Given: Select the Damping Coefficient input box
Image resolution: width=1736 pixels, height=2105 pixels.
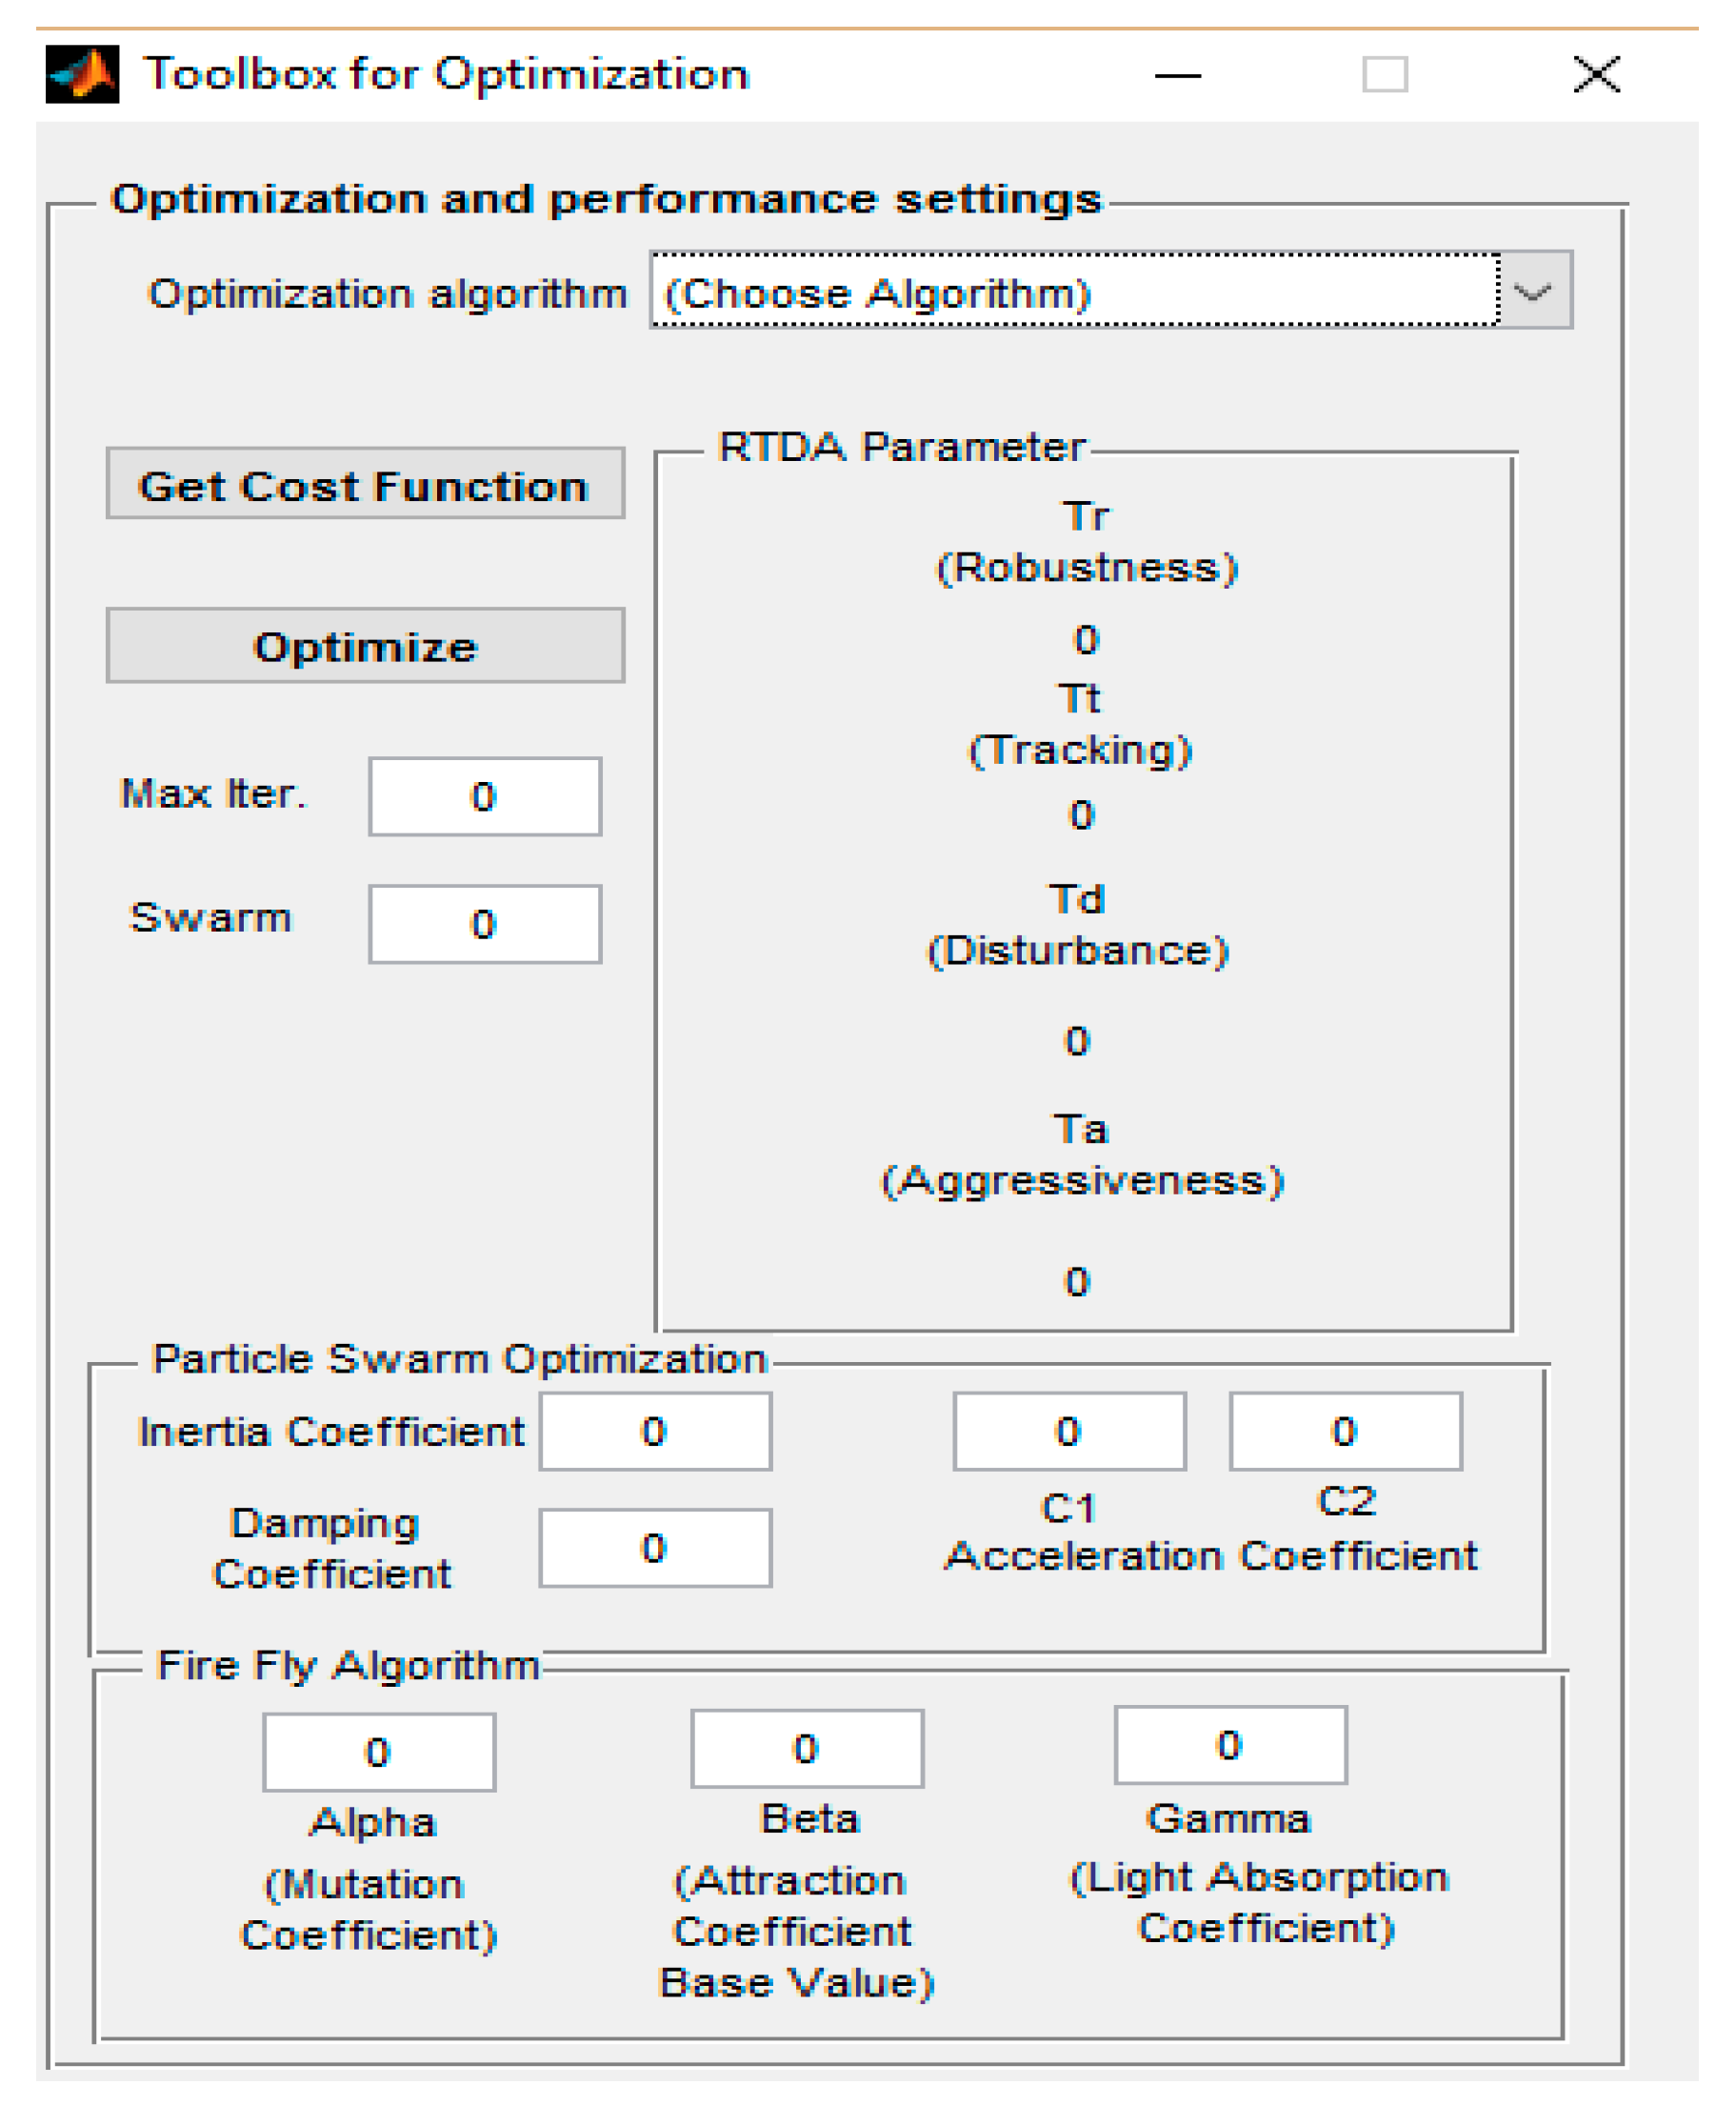Looking at the screenshot, I should coord(655,1548).
